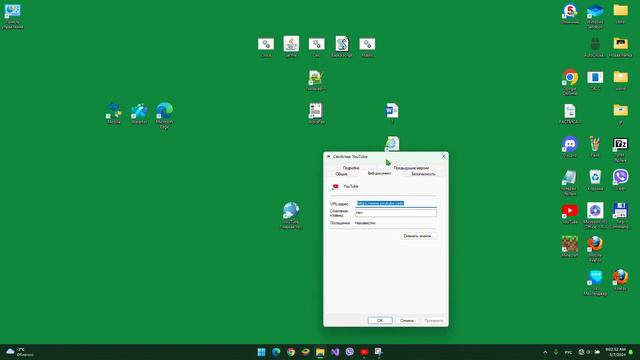Click the URL address field

[x=396, y=203]
